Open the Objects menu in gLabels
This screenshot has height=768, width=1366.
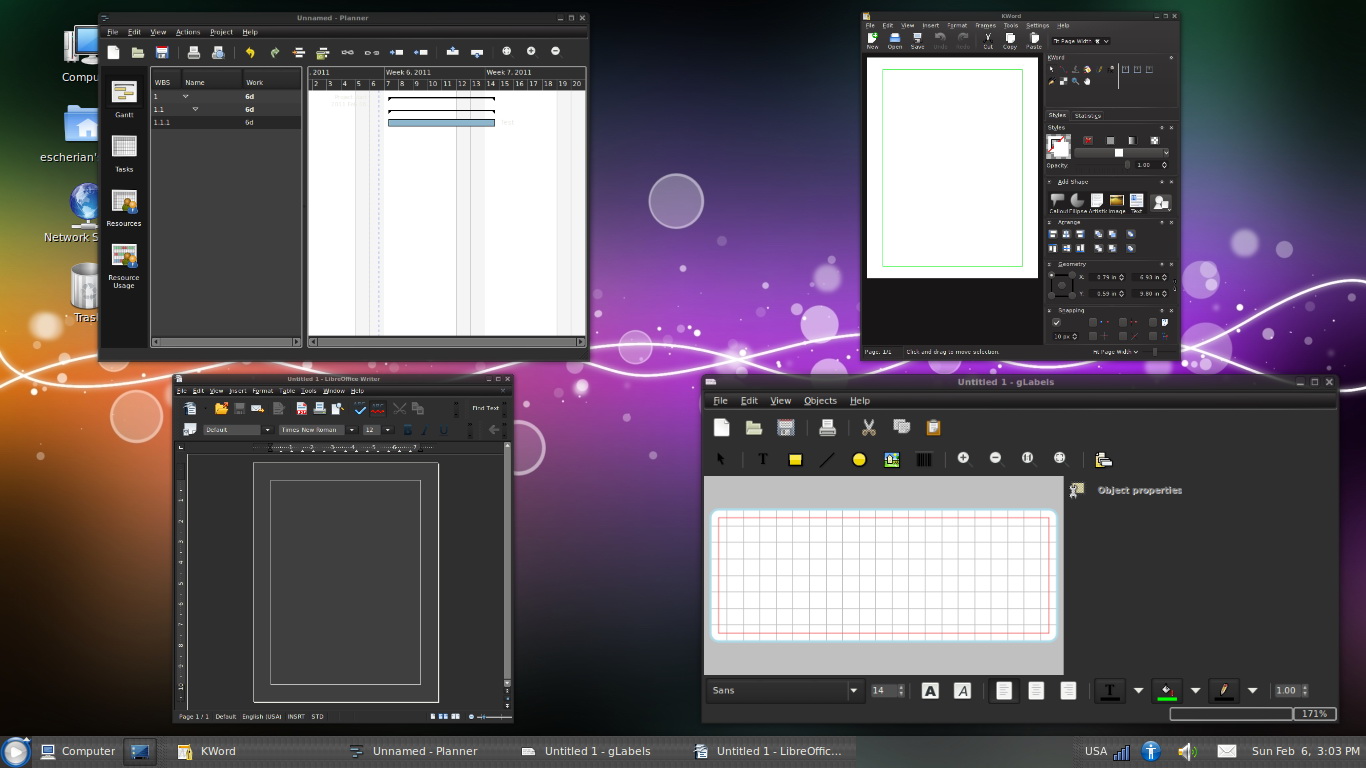820,401
